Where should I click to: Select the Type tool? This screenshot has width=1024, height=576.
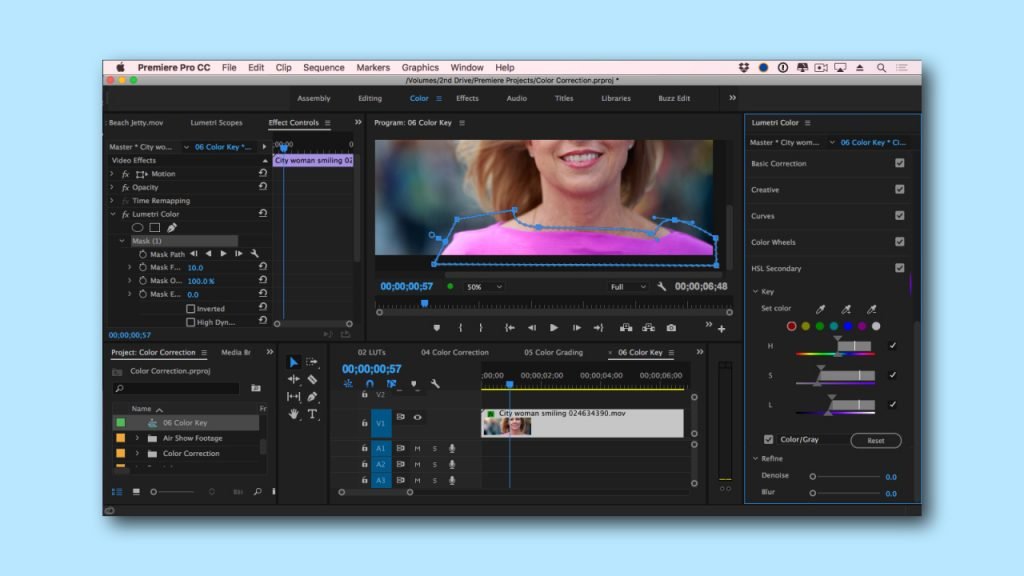[x=312, y=413]
